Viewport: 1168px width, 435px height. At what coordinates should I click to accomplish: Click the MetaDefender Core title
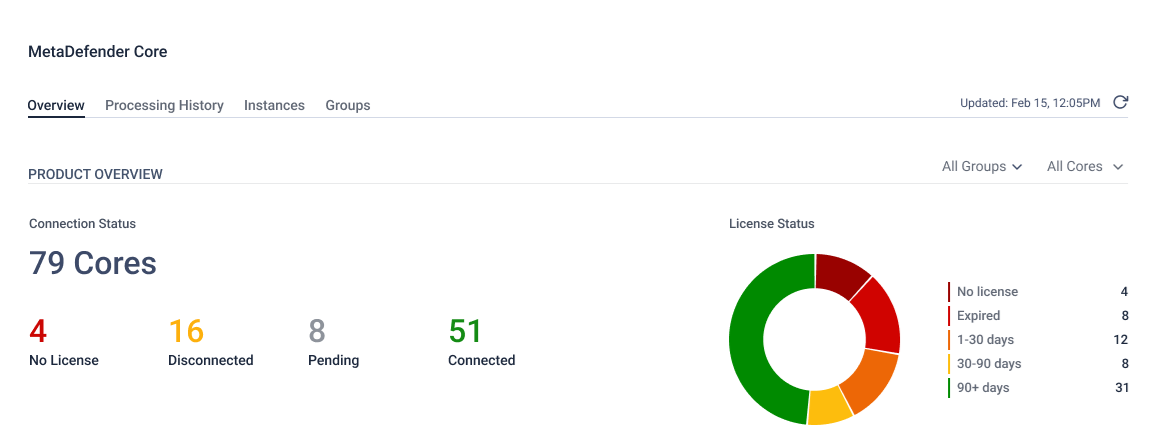pyautogui.click(x=98, y=51)
